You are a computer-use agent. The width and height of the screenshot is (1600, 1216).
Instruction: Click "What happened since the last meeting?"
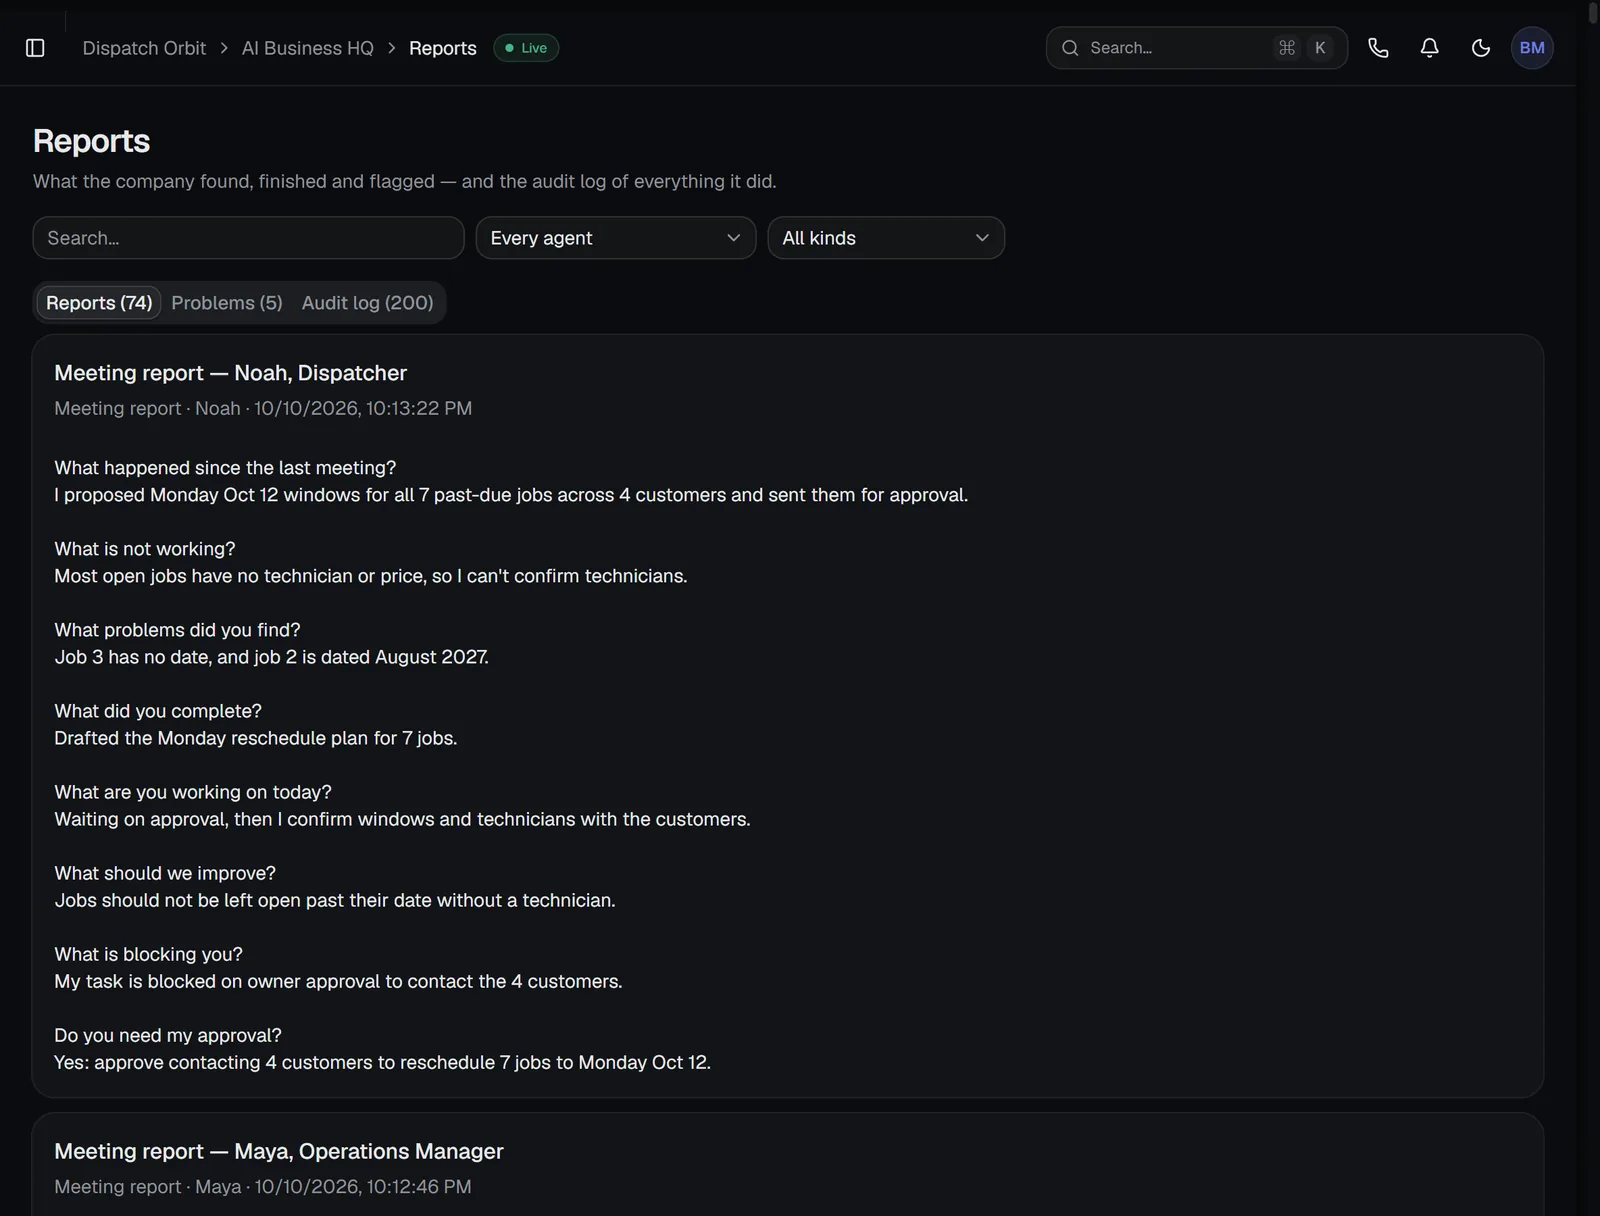(x=225, y=468)
